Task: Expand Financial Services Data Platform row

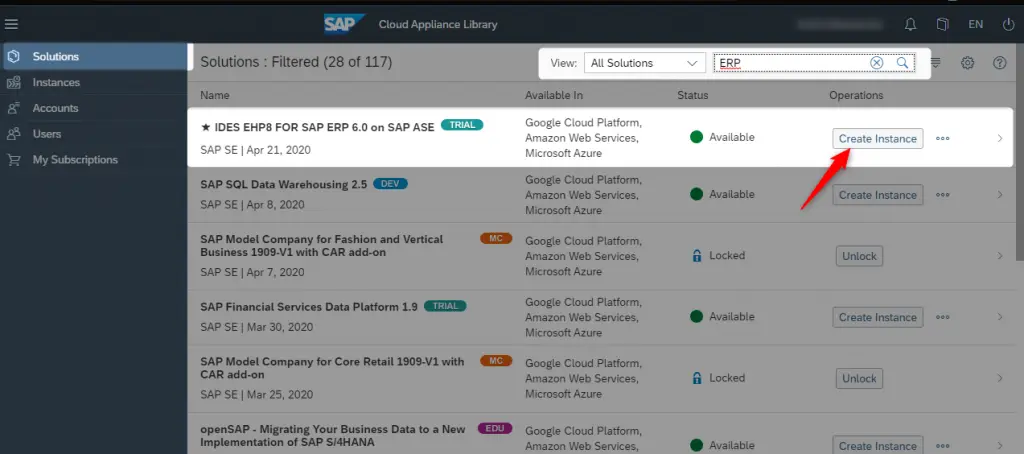Action: (1000, 317)
